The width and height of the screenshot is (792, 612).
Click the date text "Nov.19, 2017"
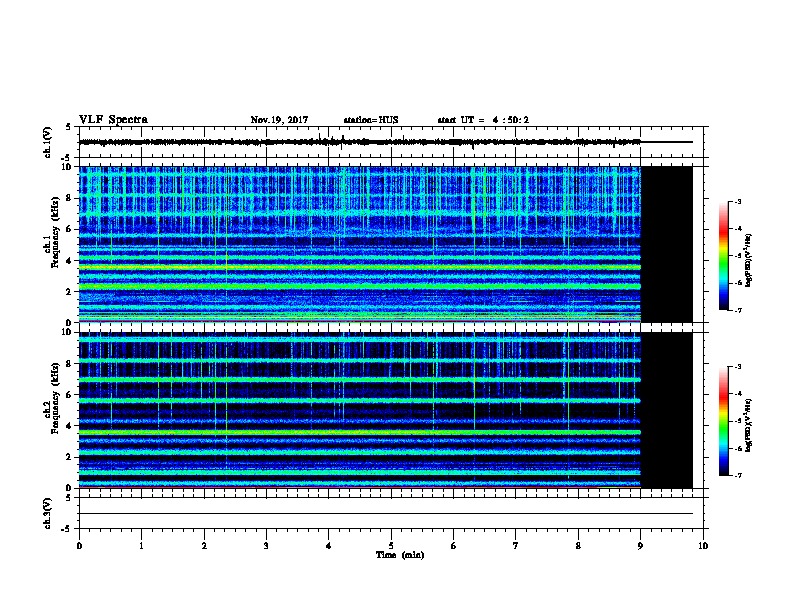[279, 120]
